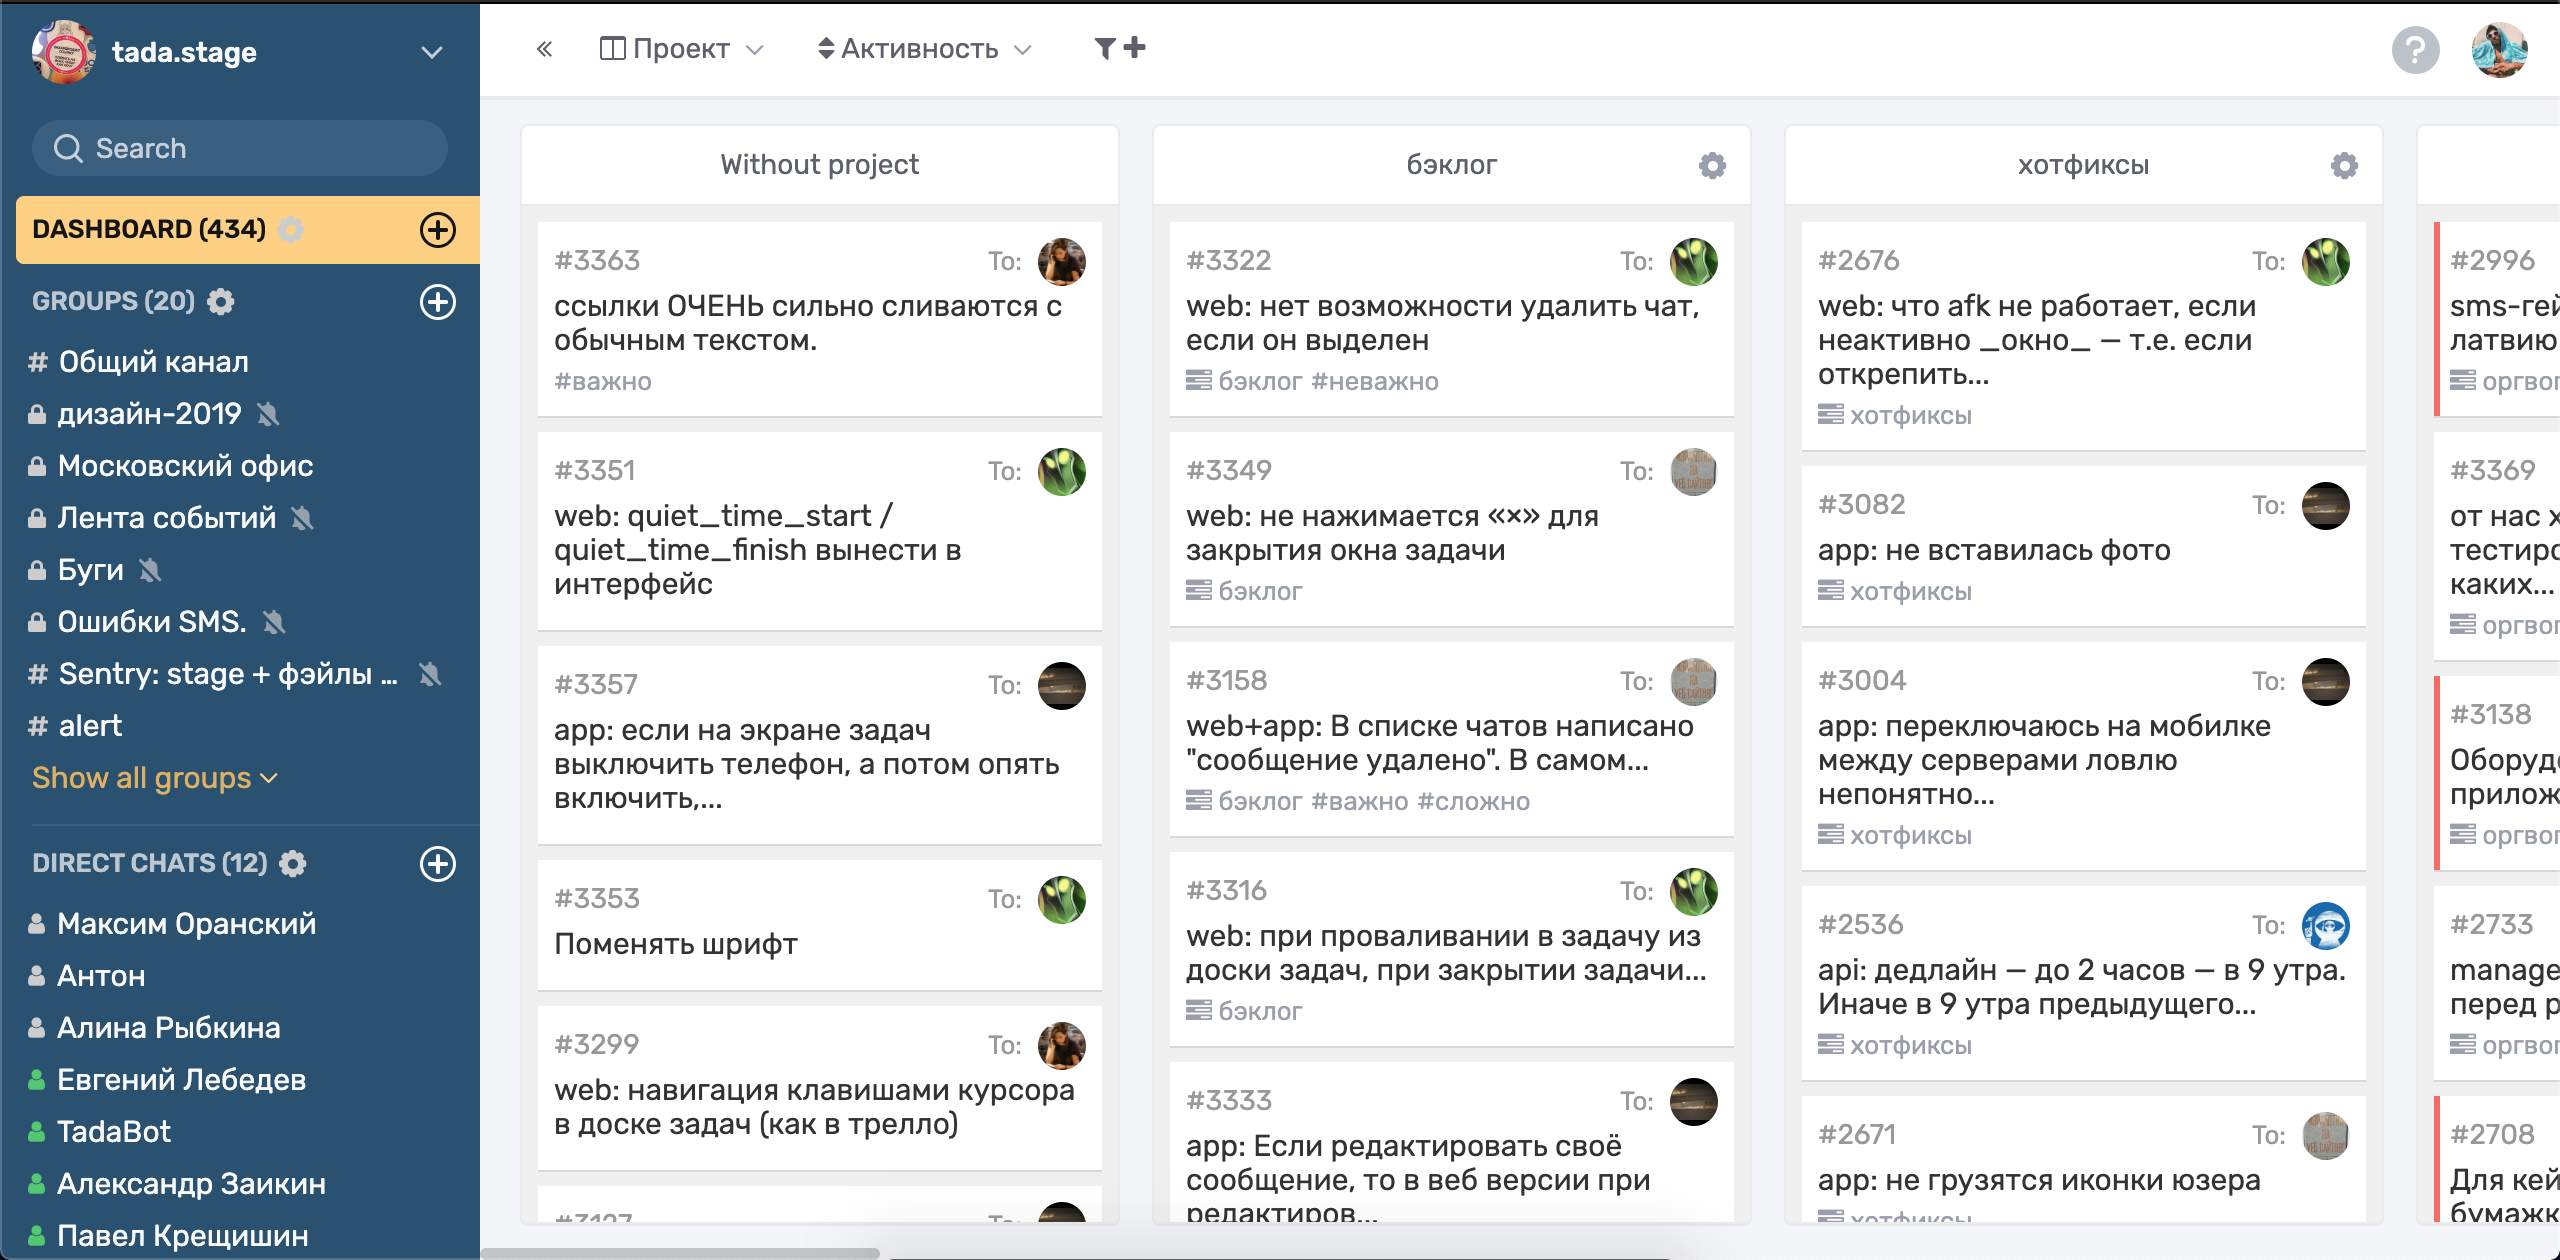Screen dimensions: 2560x1260
Task: Open the Проект grouping dropdown
Action: tap(681, 49)
